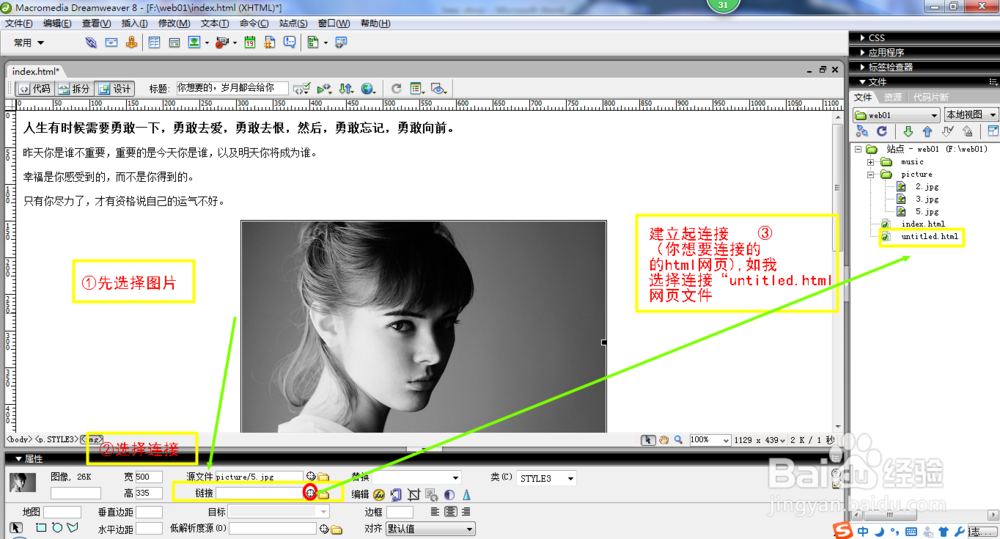Select 5.jpg in the picture folder
The image size is (1000, 539).
tap(927, 212)
